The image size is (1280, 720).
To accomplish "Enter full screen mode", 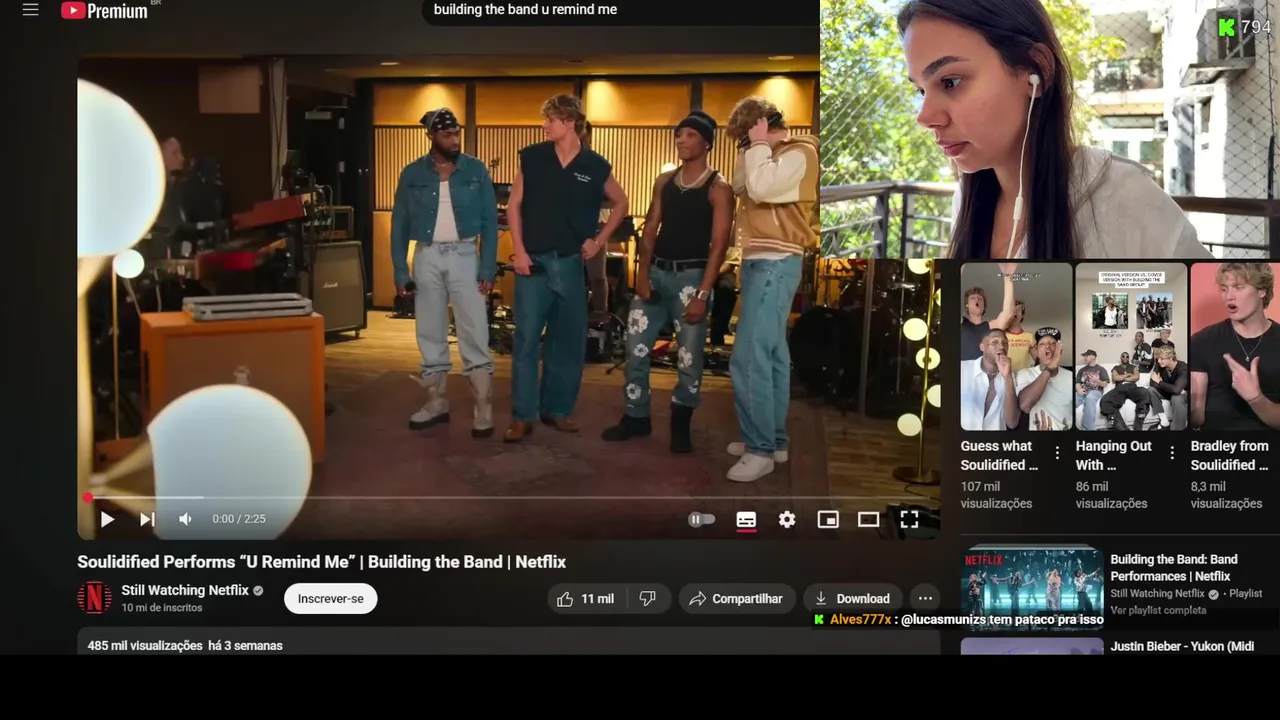I will (909, 519).
